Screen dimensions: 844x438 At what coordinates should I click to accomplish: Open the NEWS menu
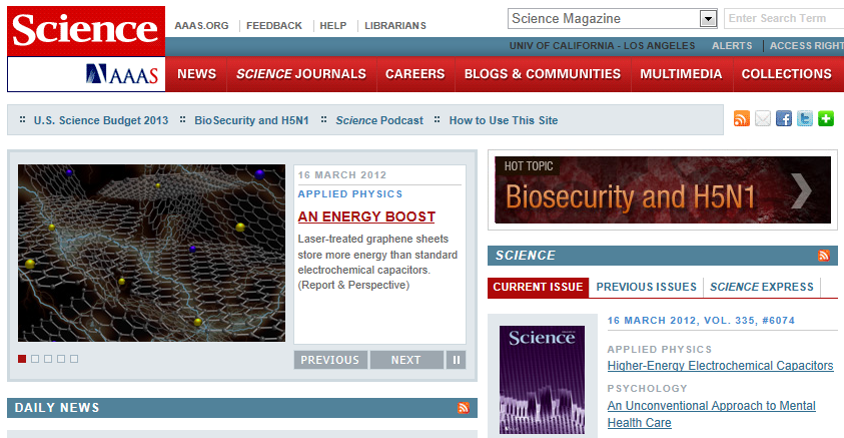[x=196, y=74]
